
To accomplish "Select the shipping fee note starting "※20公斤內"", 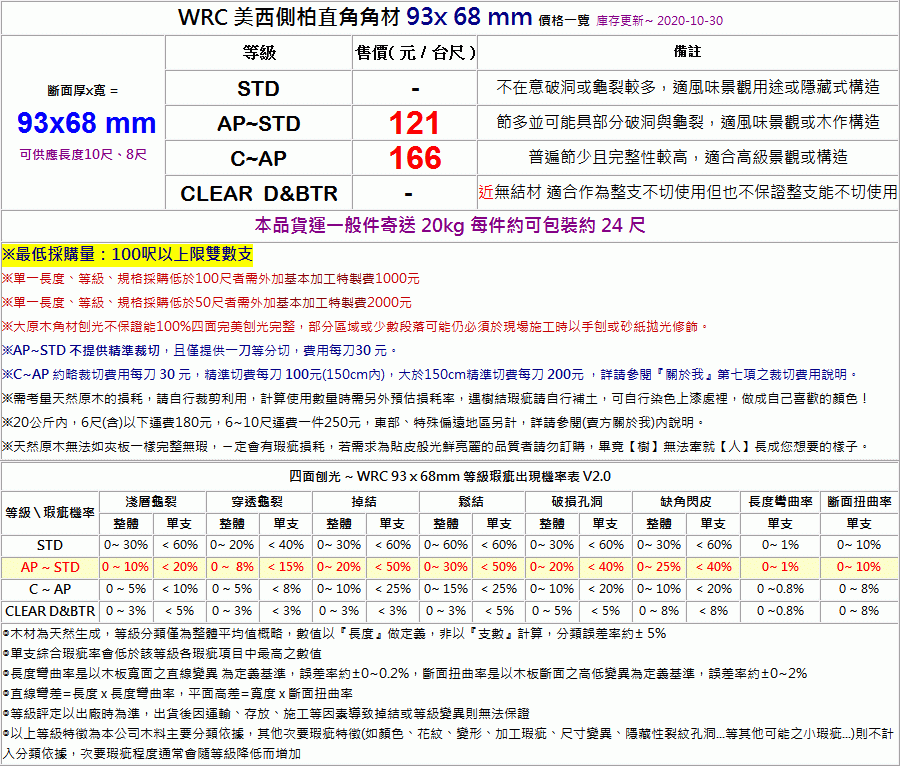I will click(353, 423).
